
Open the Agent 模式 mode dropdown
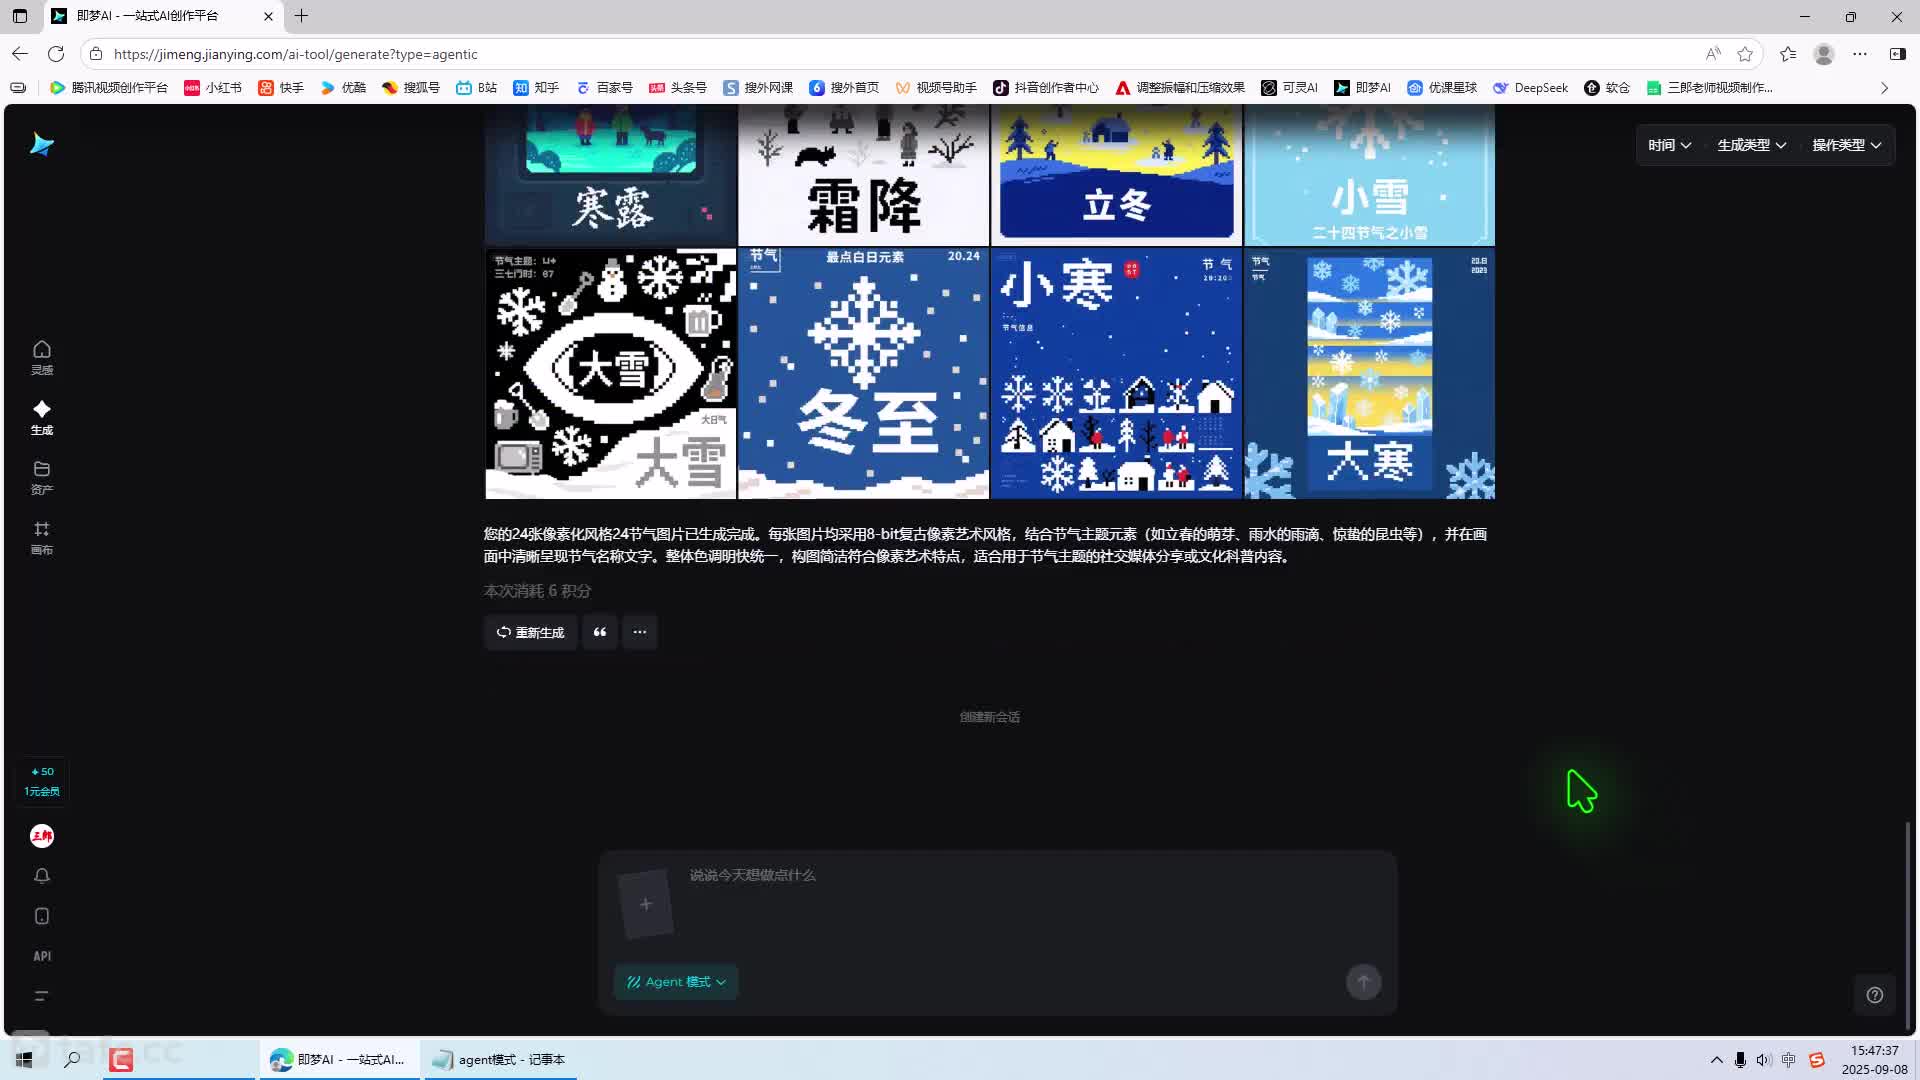click(676, 982)
